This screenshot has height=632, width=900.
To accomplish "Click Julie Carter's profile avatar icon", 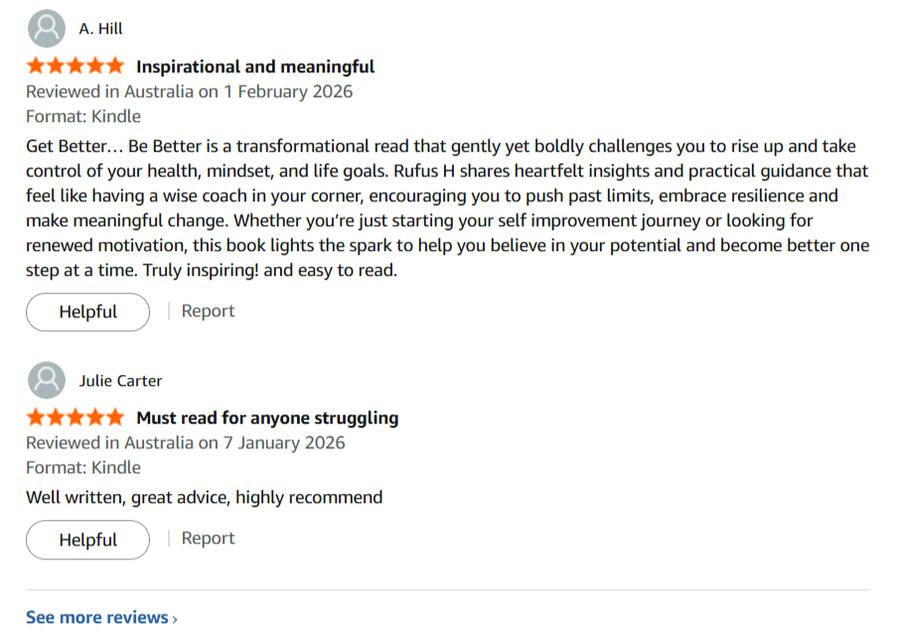I will (46, 381).
